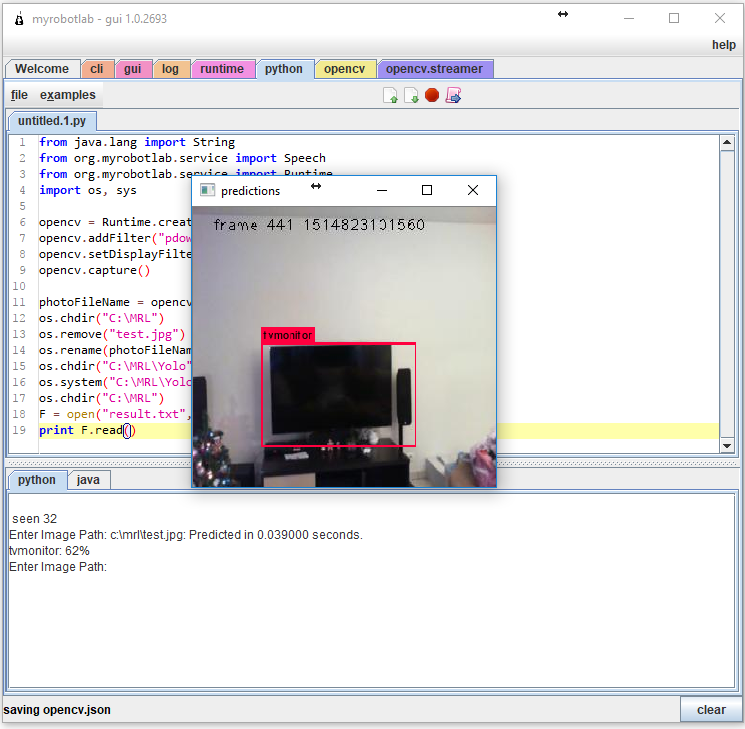This screenshot has width=745, height=729.
Task: Open the examples menu
Action: point(67,95)
